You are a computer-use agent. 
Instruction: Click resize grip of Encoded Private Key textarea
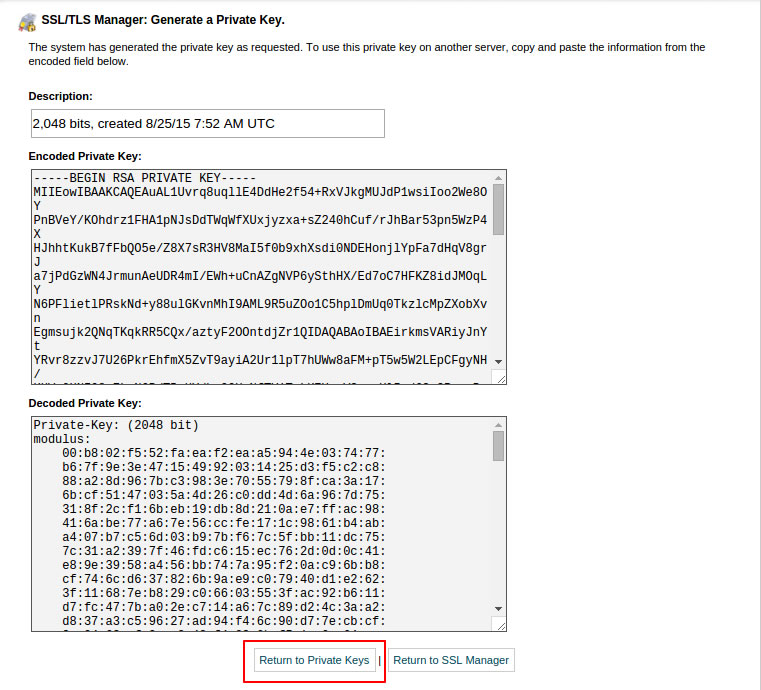(499, 378)
